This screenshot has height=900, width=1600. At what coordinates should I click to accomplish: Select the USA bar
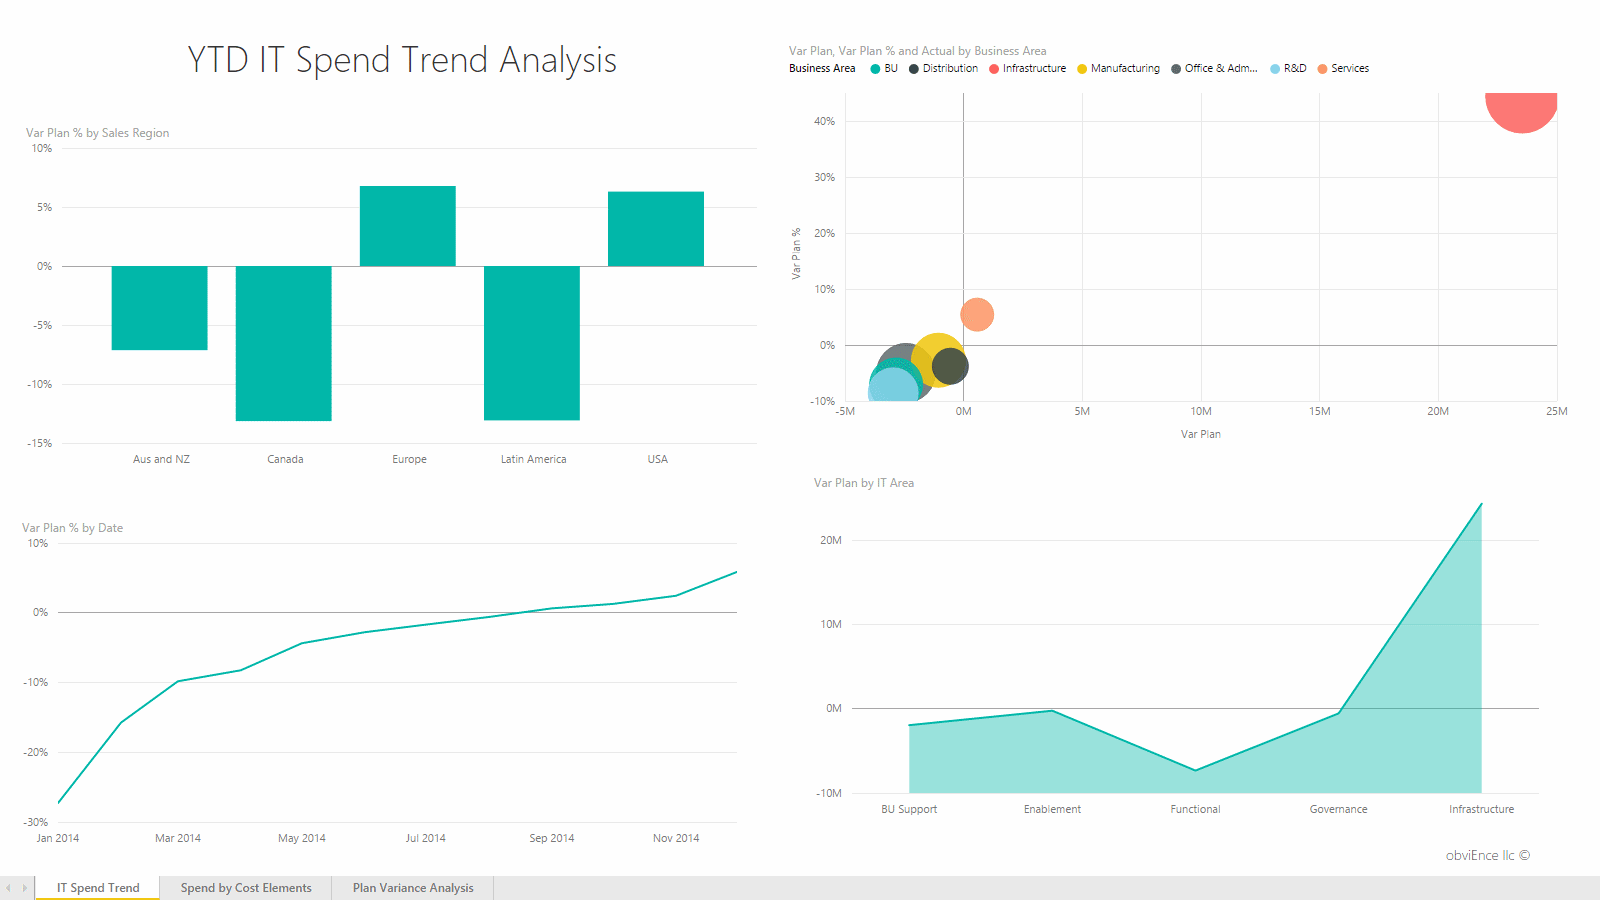coord(656,229)
